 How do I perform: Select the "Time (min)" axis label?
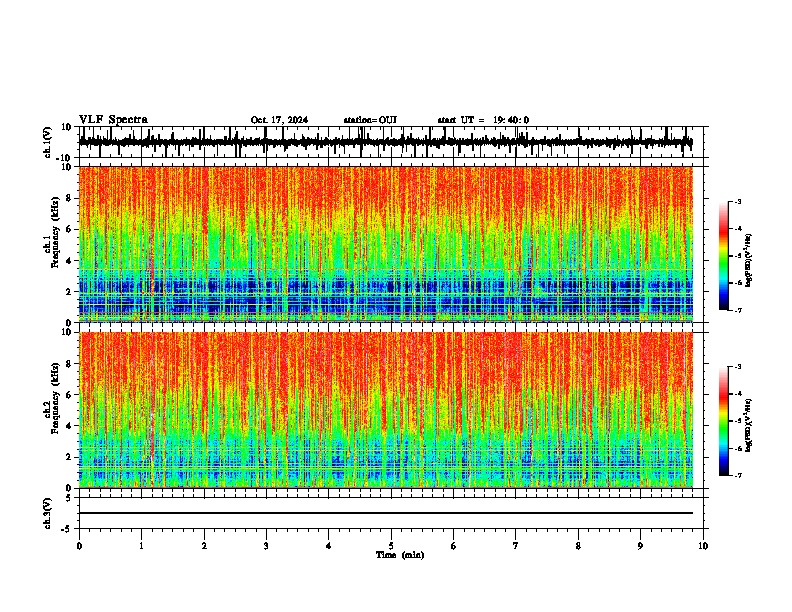pyautogui.click(x=400, y=555)
